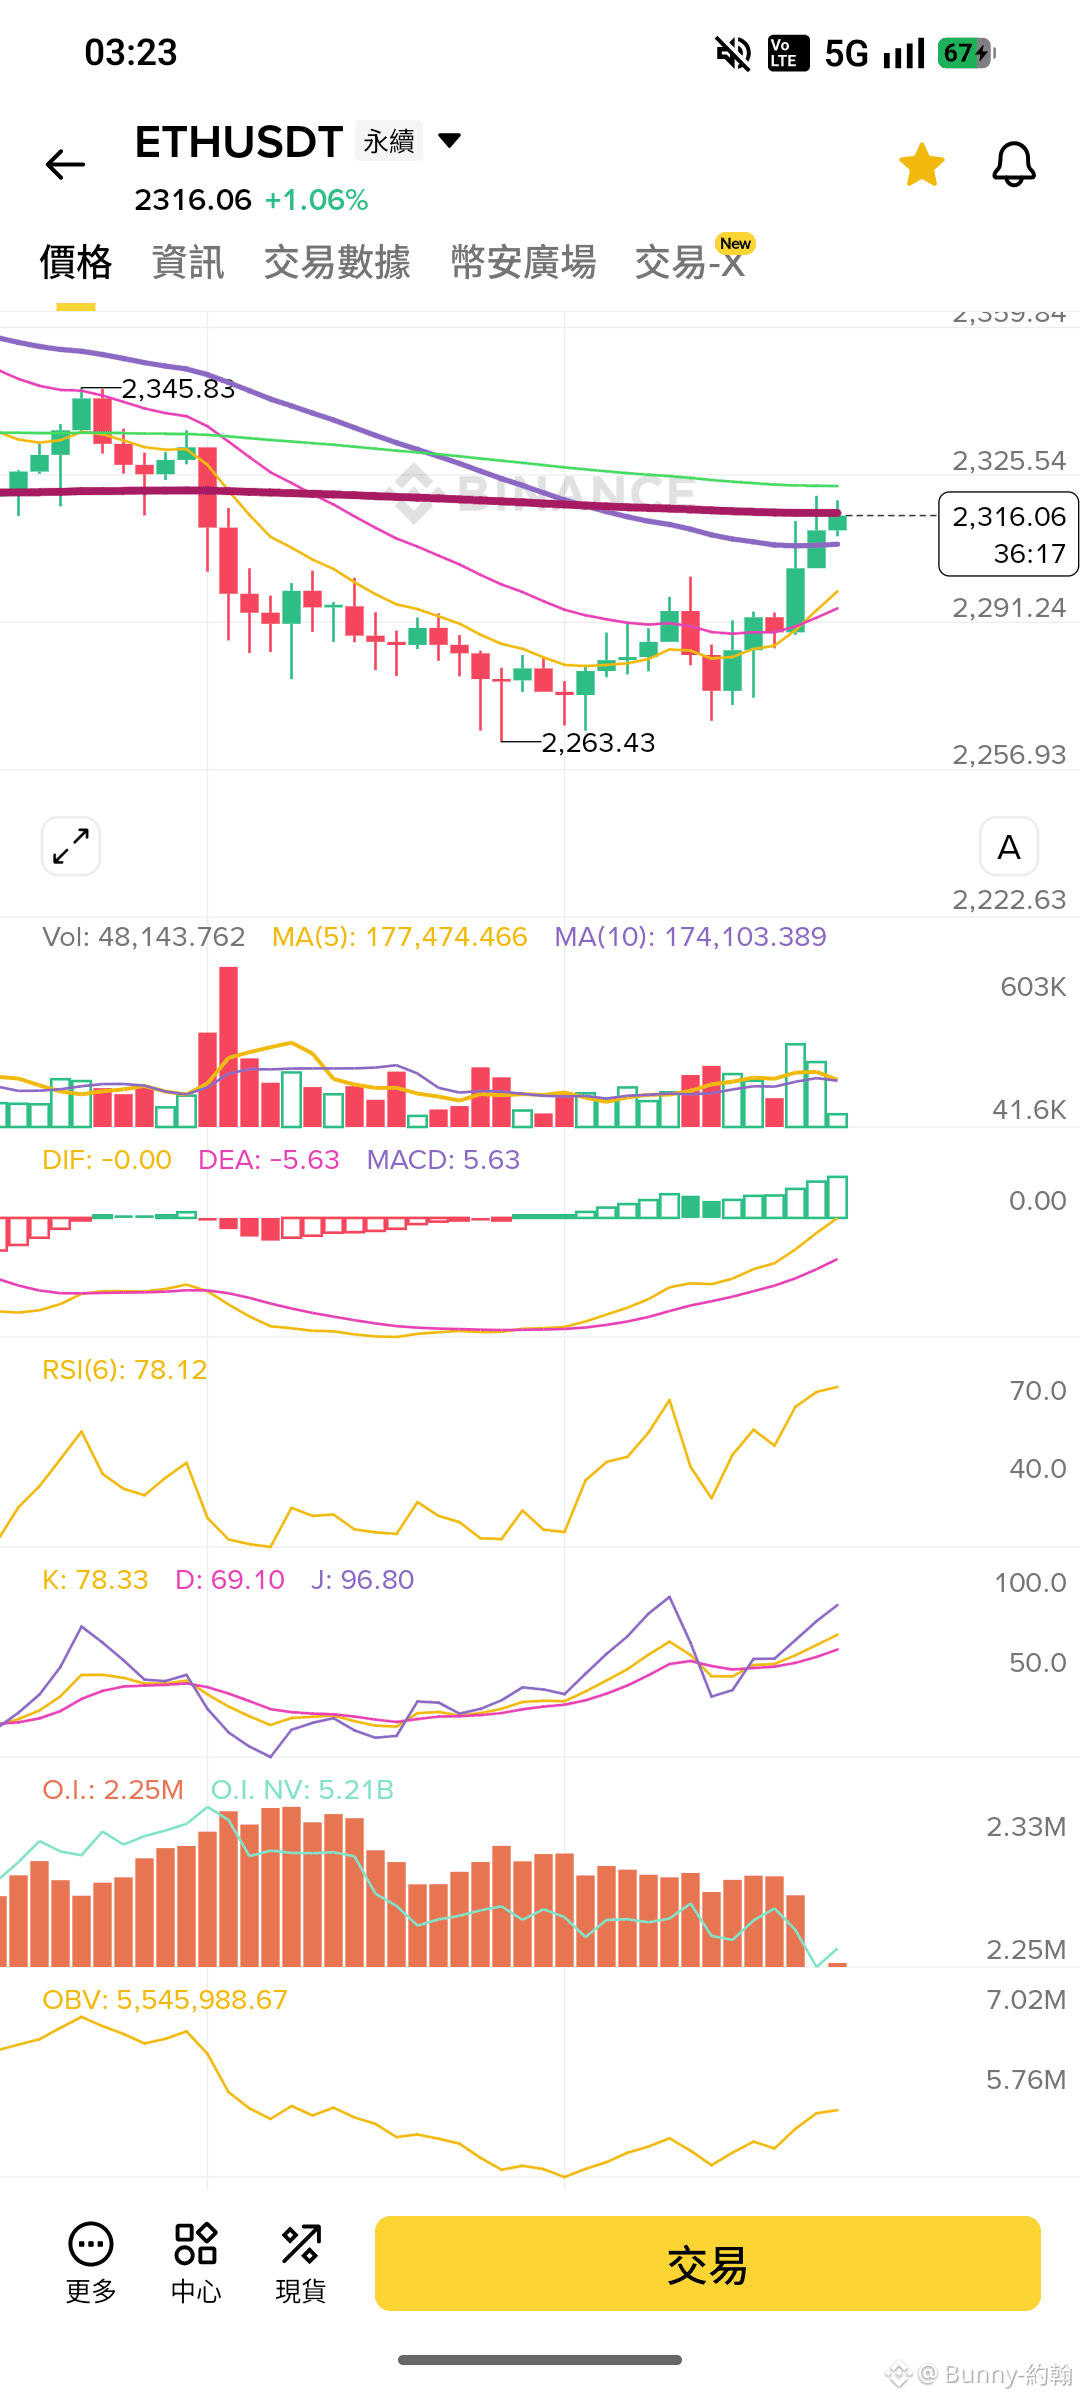The height and width of the screenshot is (2400, 1080).
Task: Tap the D: 69.10 label
Action: [x=230, y=1580]
